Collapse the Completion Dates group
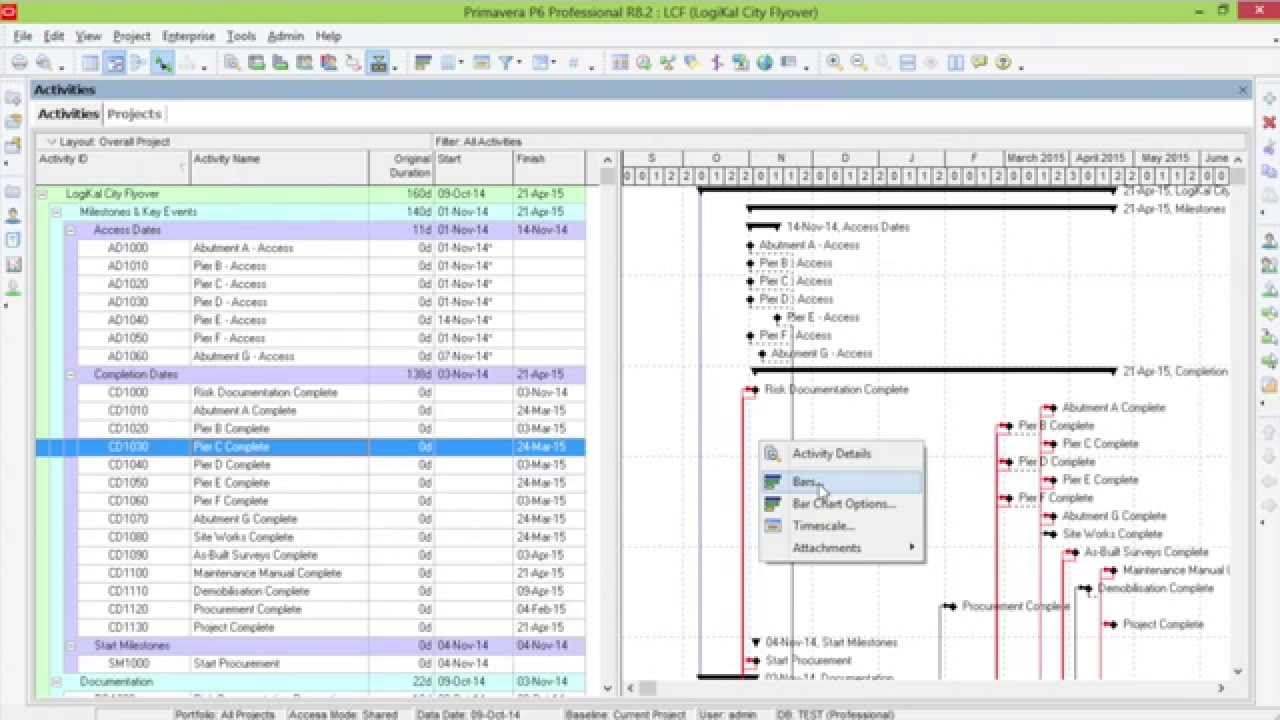The image size is (1280, 720). pyautogui.click(x=71, y=375)
